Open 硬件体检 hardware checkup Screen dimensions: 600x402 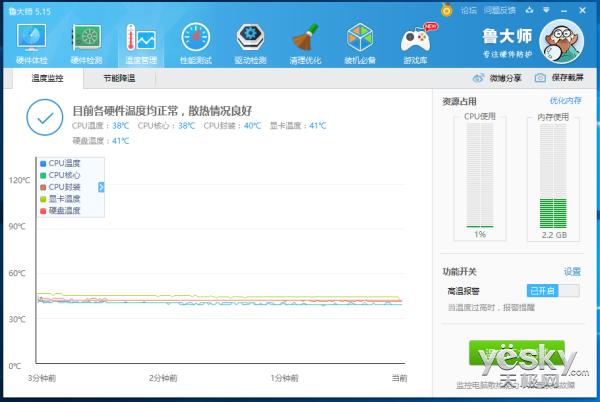[x=32, y=44]
